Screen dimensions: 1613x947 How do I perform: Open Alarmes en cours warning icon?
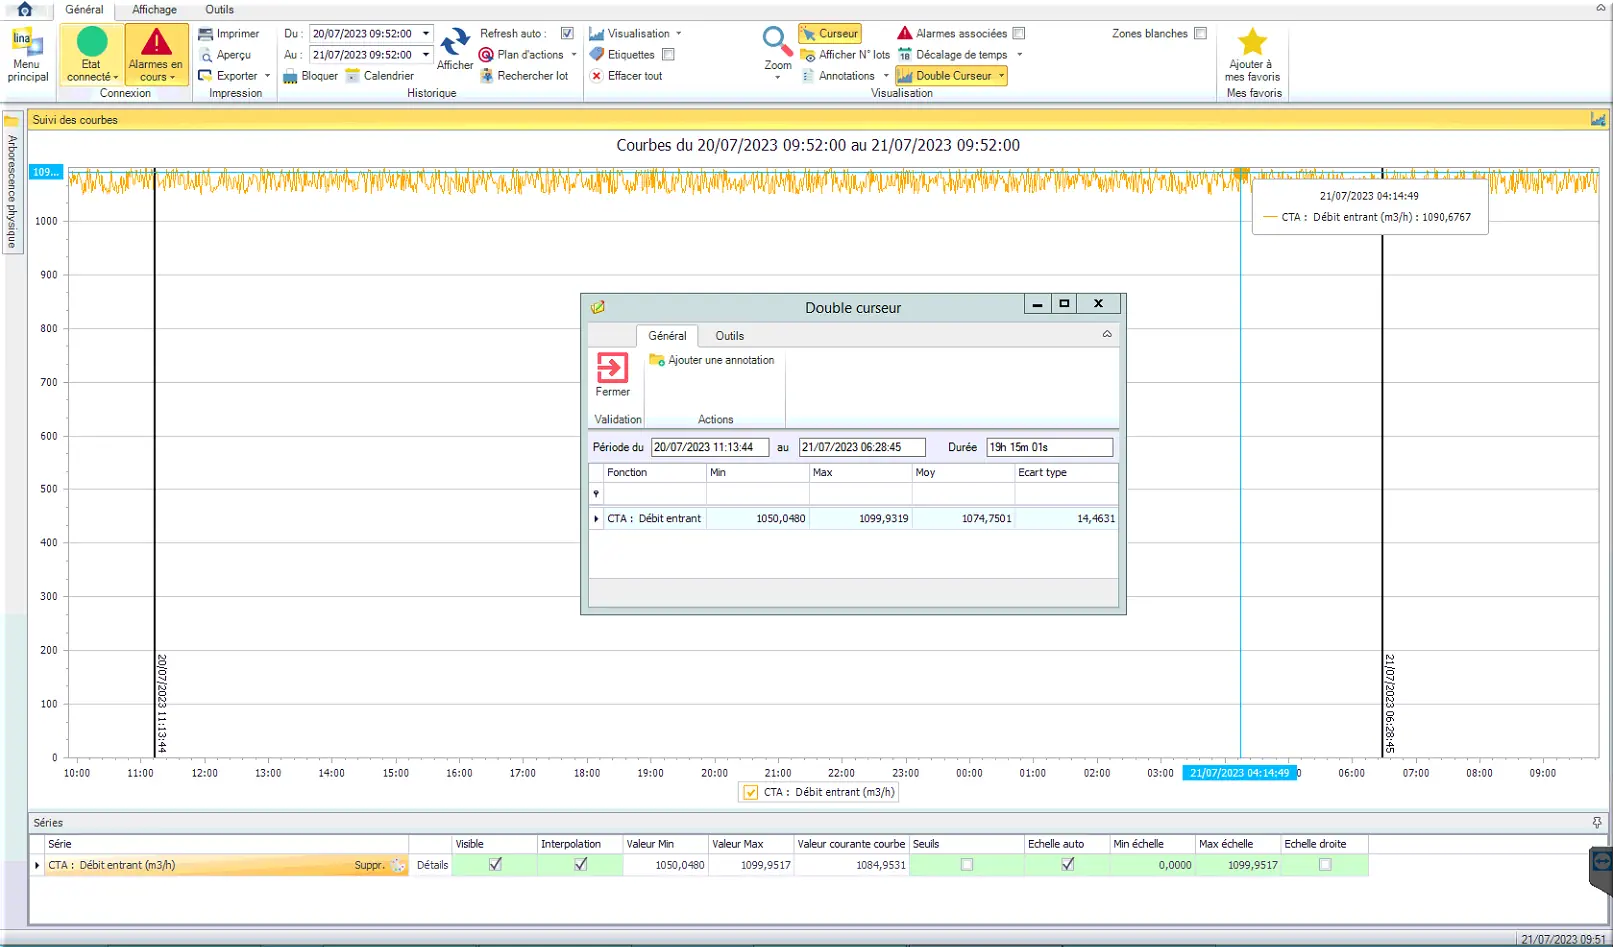pos(156,42)
